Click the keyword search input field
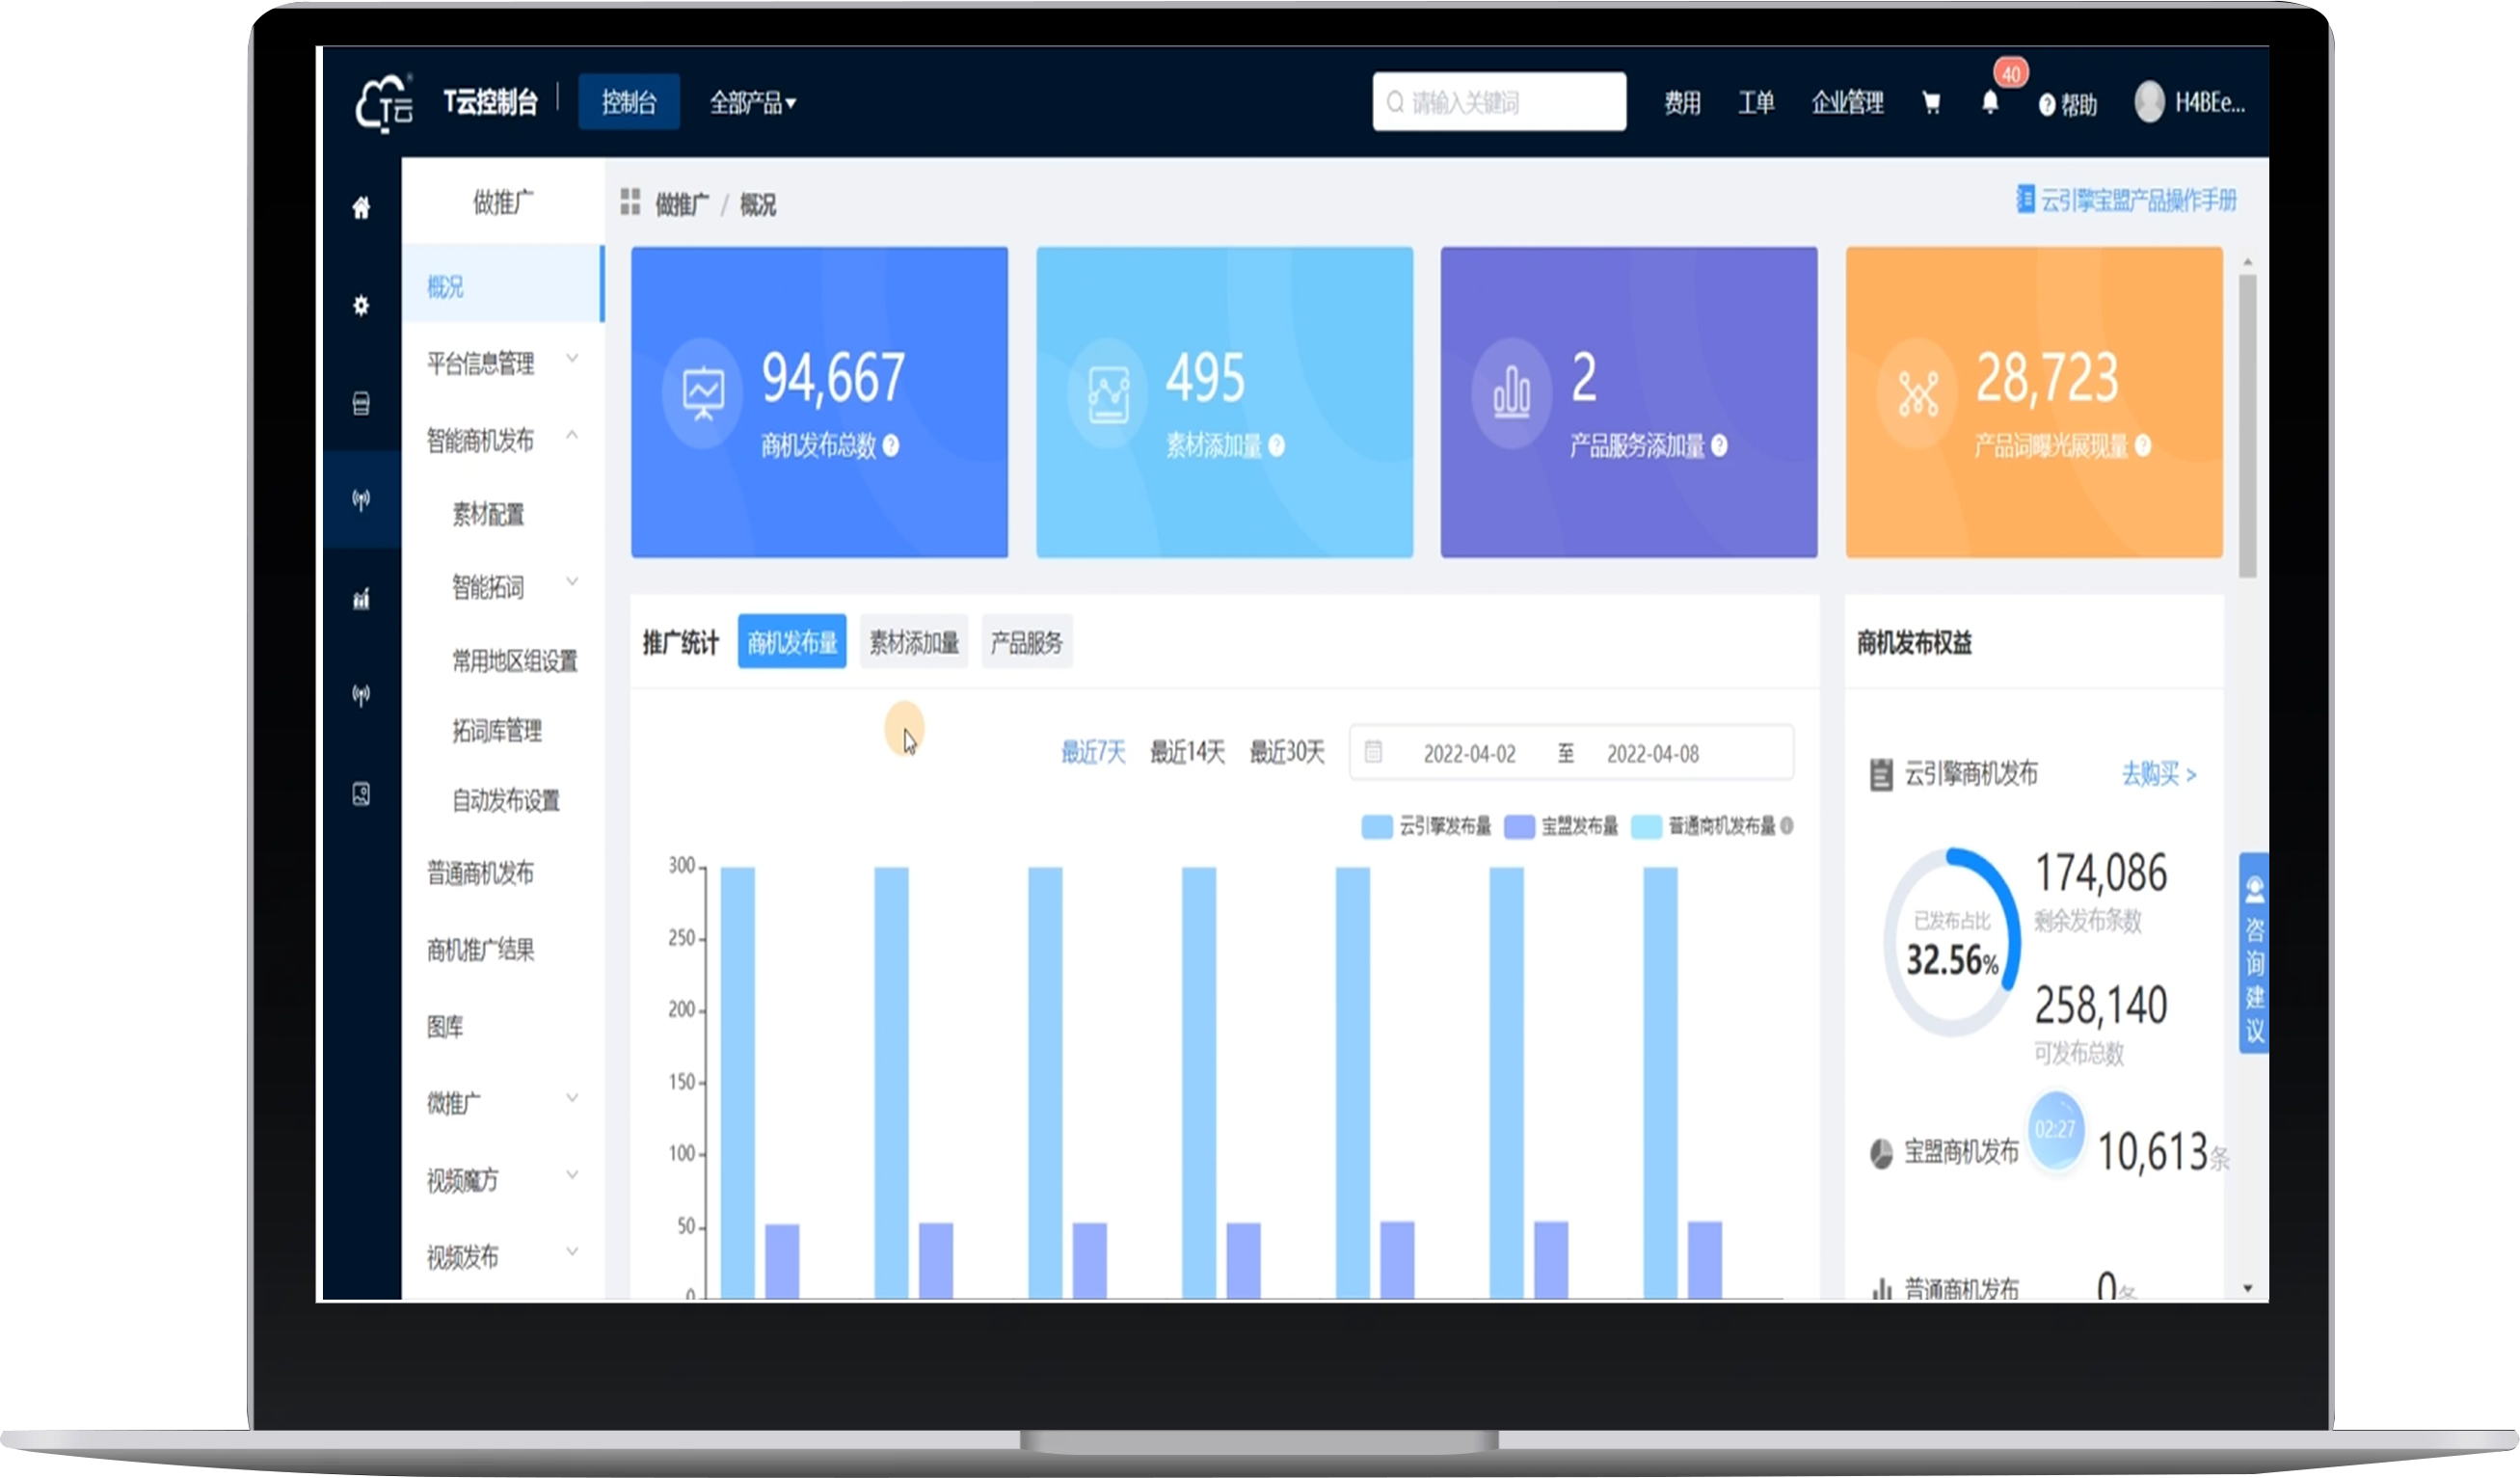The width and height of the screenshot is (2520, 1478). pyautogui.click(x=1499, y=102)
